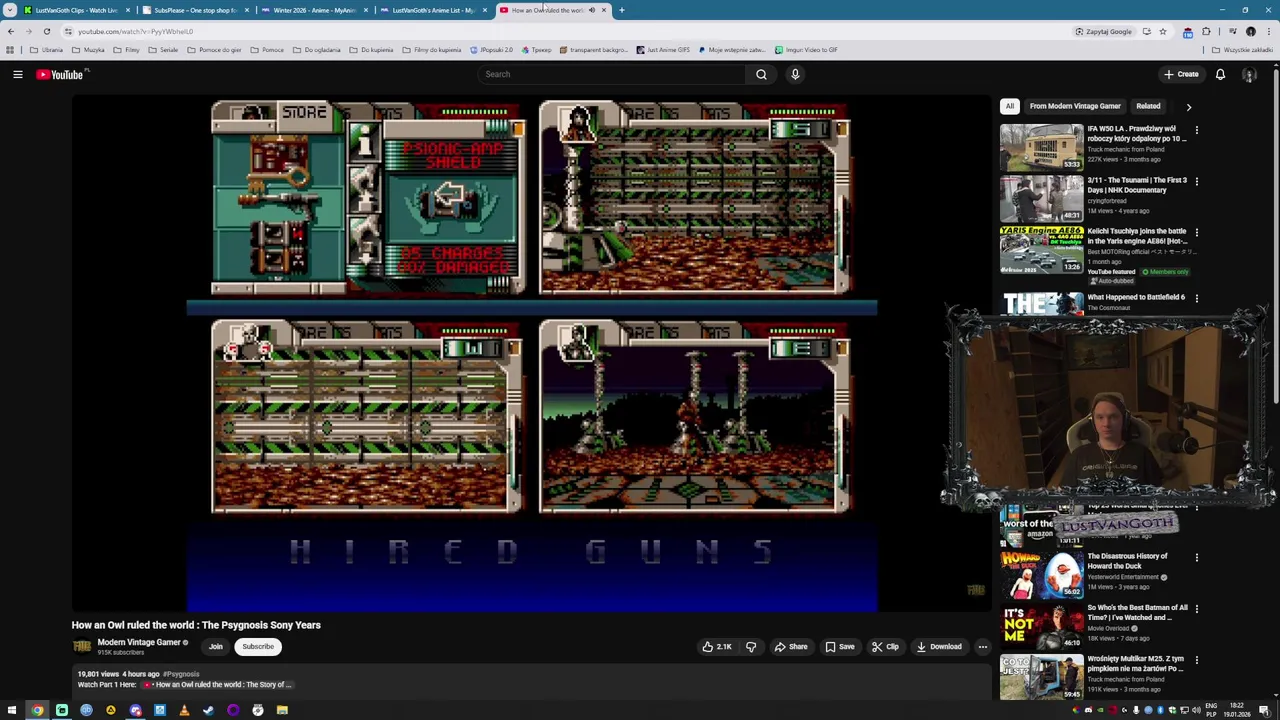This screenshot has width=1280, height=720.
Task: Join the Modern Vintage Gamer channel
Action: click(215, 646)
